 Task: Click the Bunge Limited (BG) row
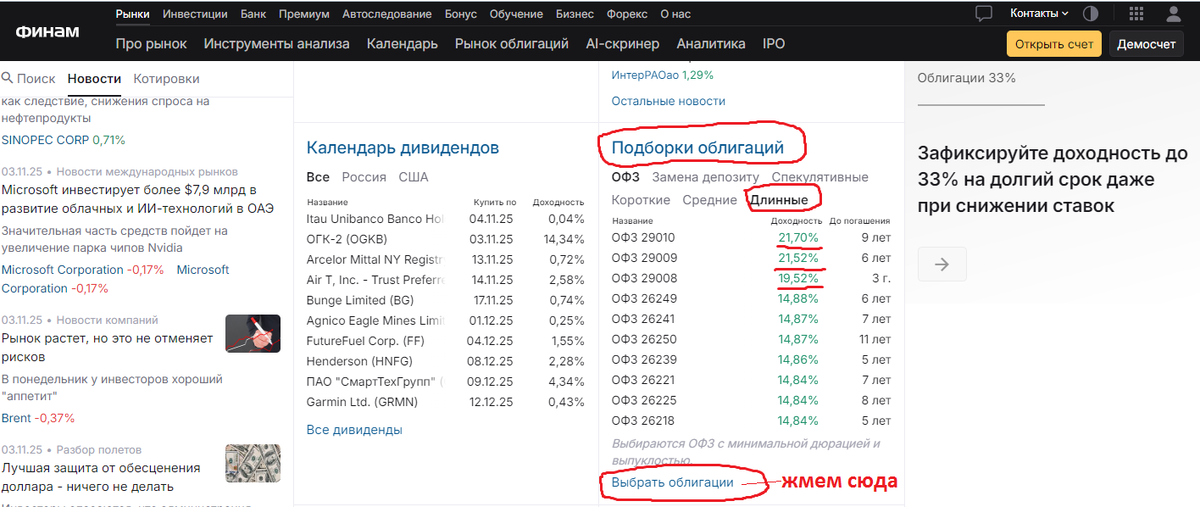[x=445, y=300]
